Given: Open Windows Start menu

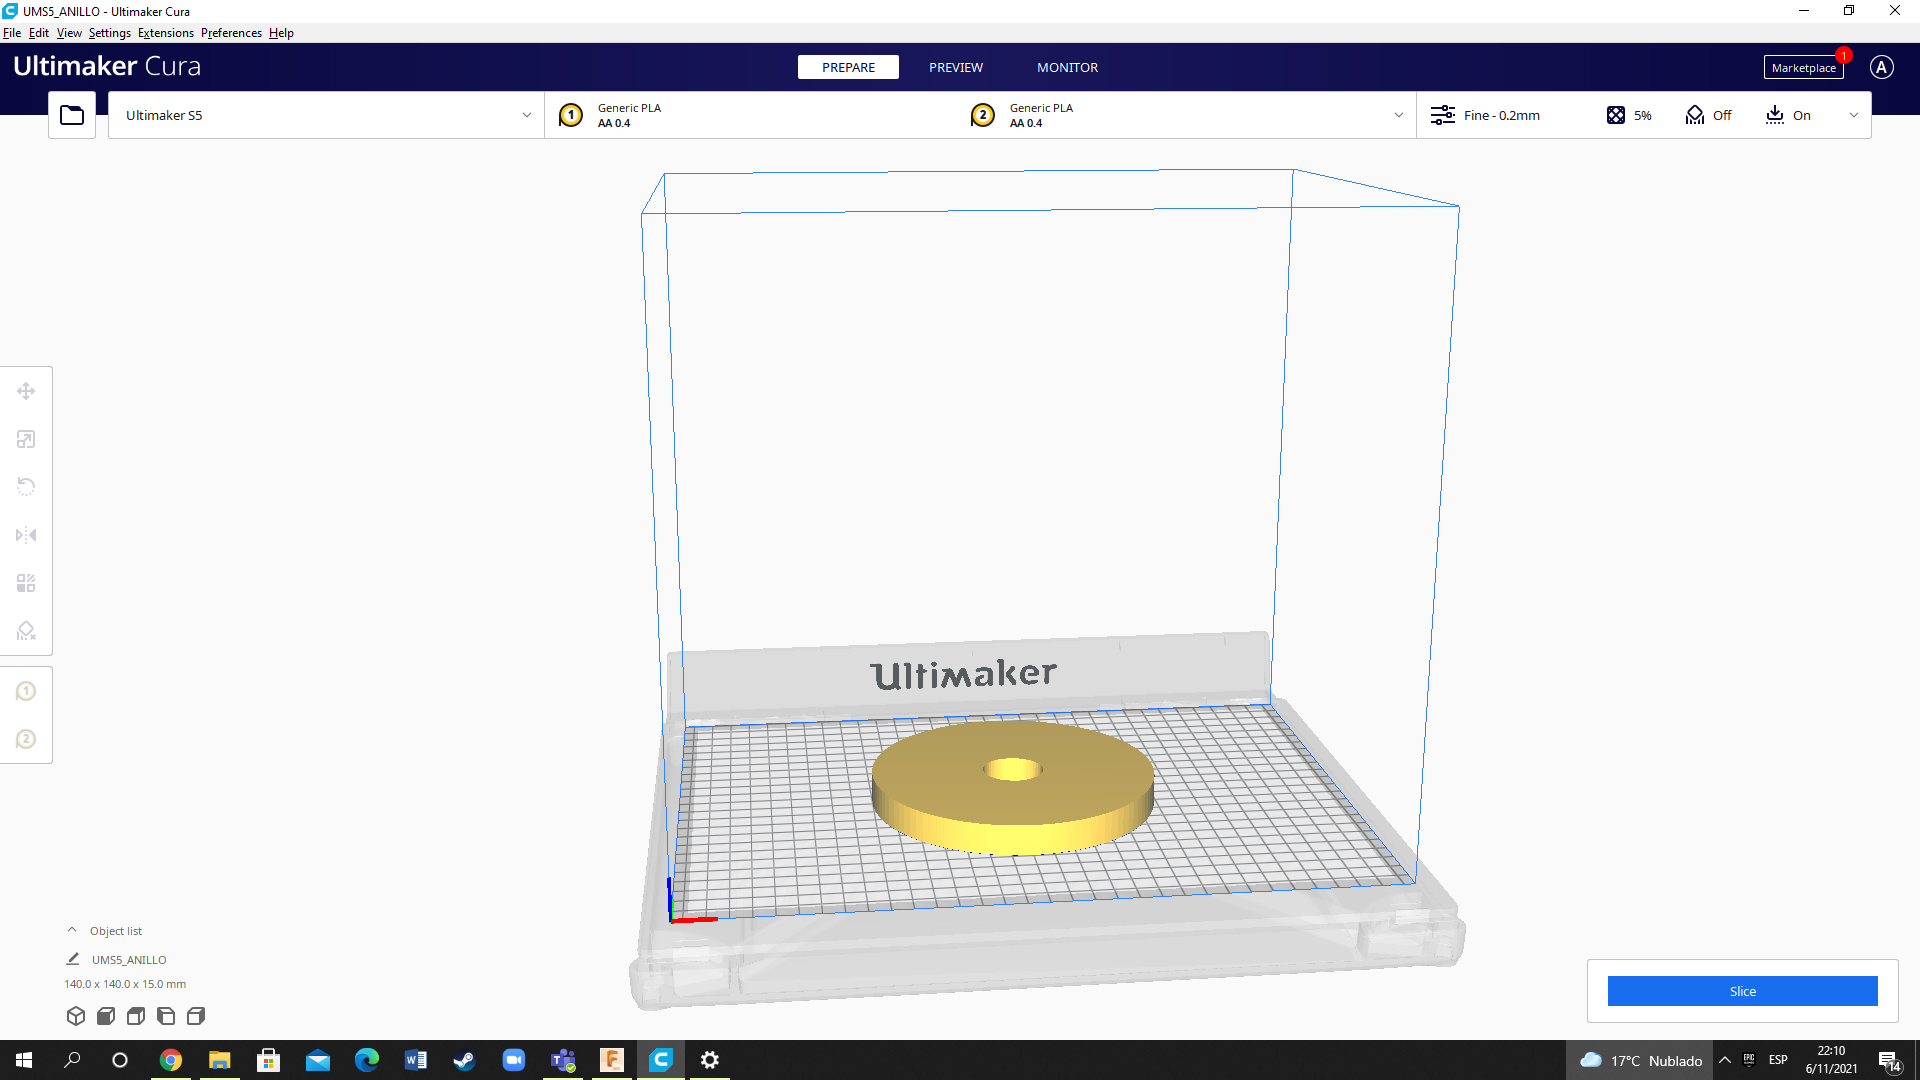Looking at the screenshot, I should click(x=24, y=1060).
